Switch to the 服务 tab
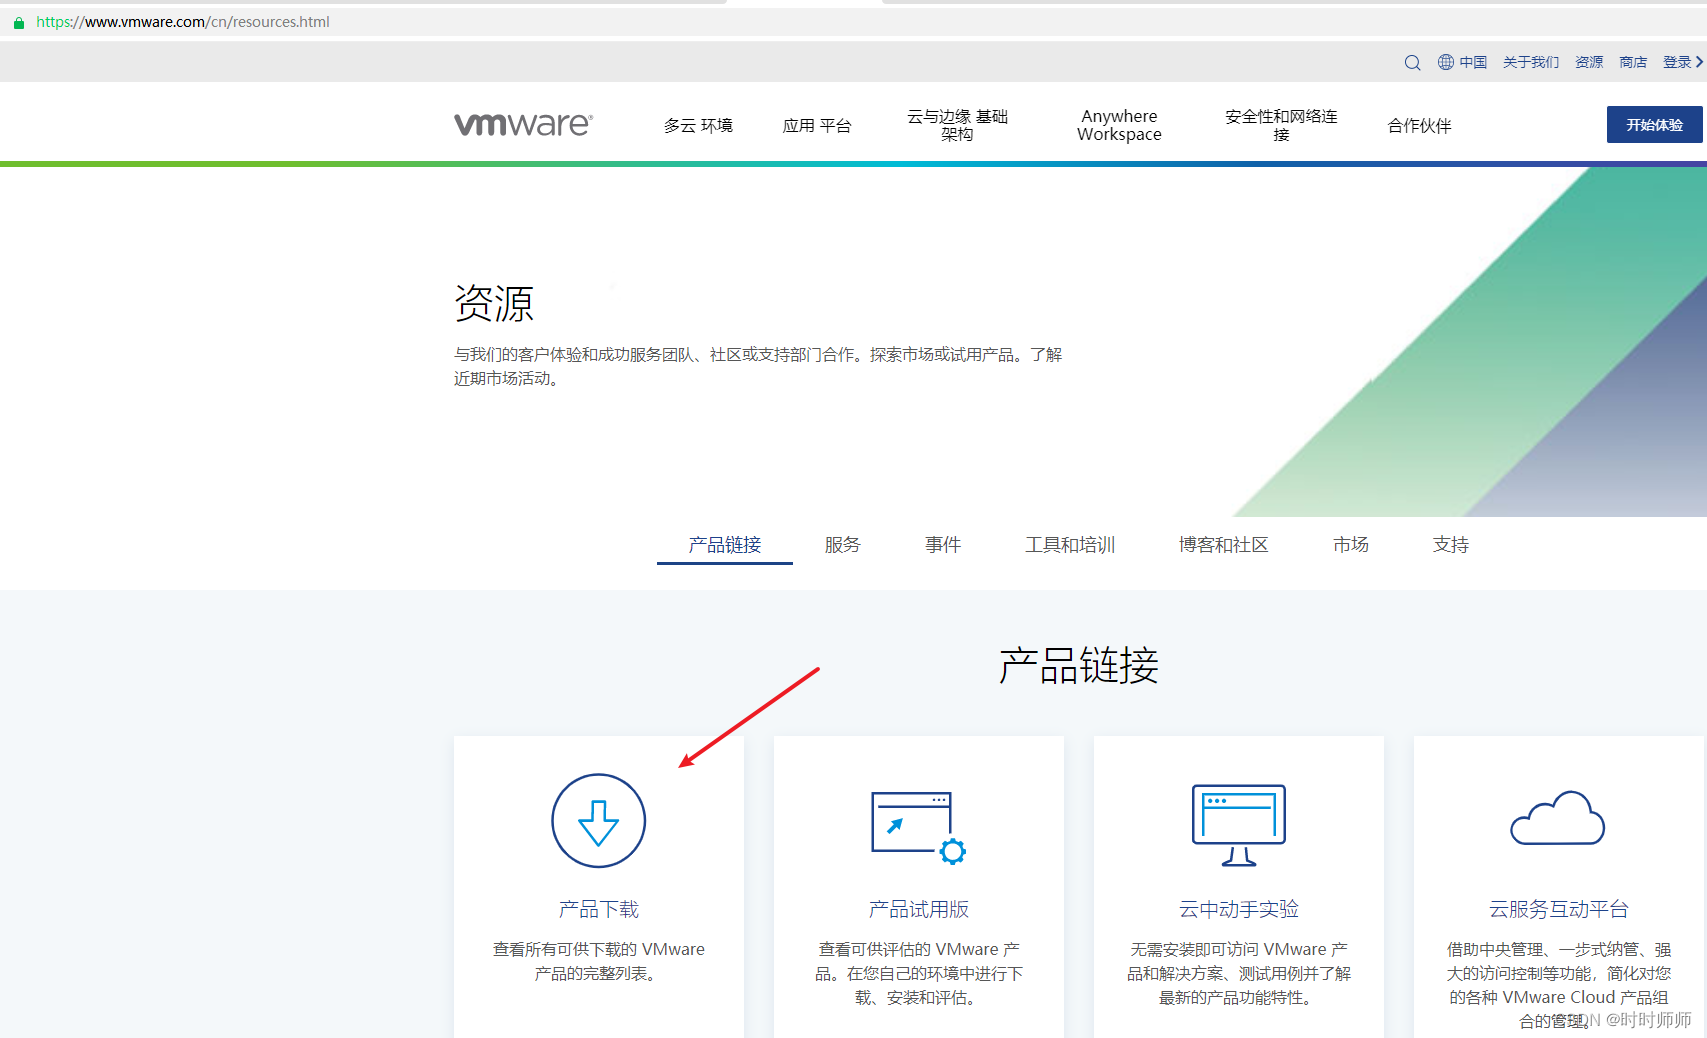 (842, 545)
